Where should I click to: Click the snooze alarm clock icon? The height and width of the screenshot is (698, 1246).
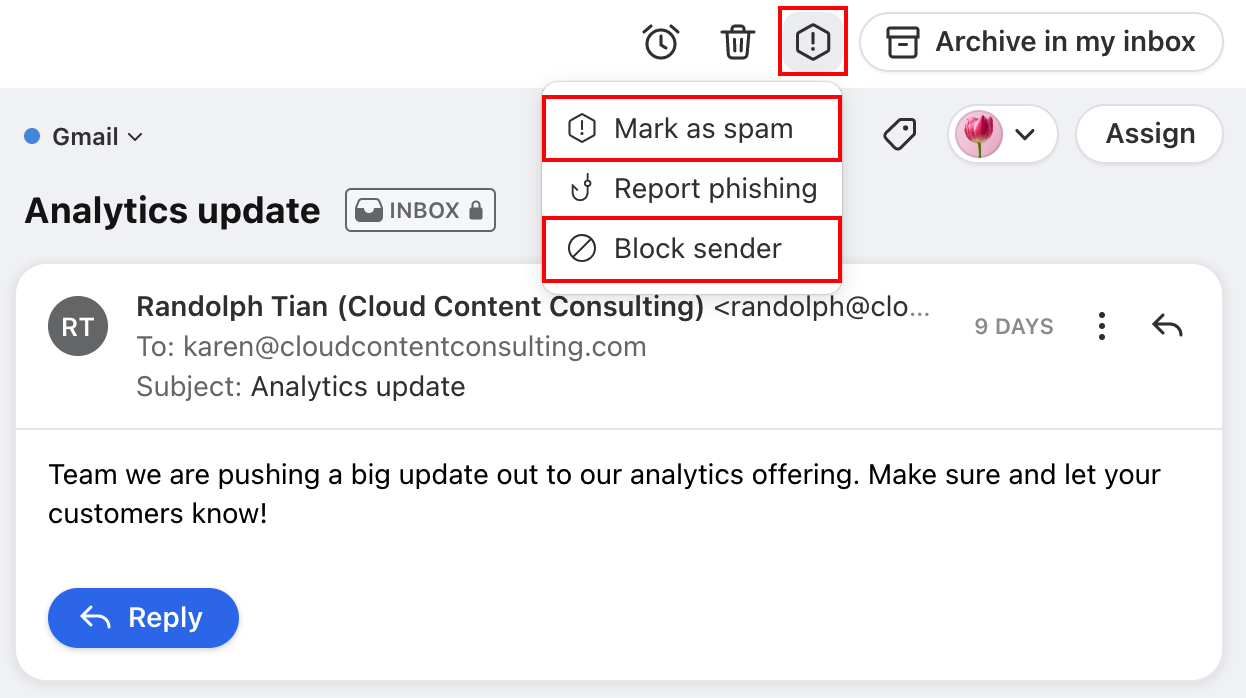661,42
